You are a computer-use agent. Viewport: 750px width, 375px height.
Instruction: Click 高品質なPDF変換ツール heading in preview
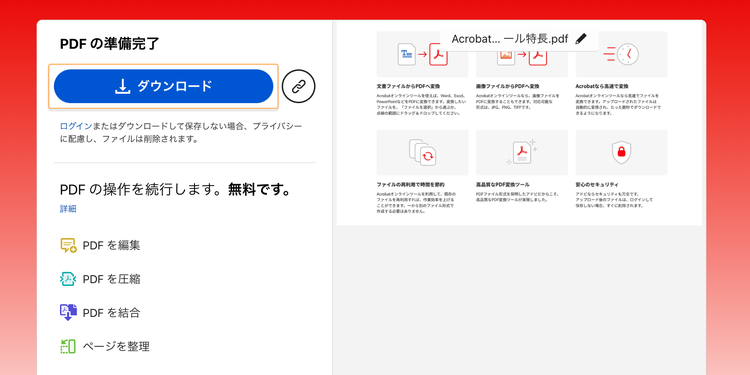[x=503, y=185]
